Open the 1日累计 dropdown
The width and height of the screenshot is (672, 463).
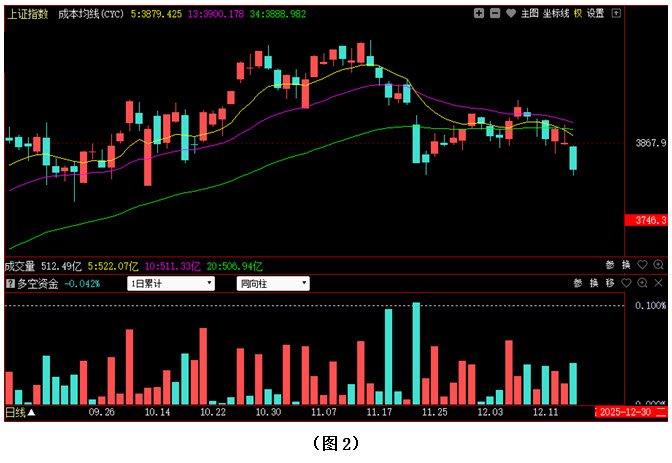[x=172, y=283]
